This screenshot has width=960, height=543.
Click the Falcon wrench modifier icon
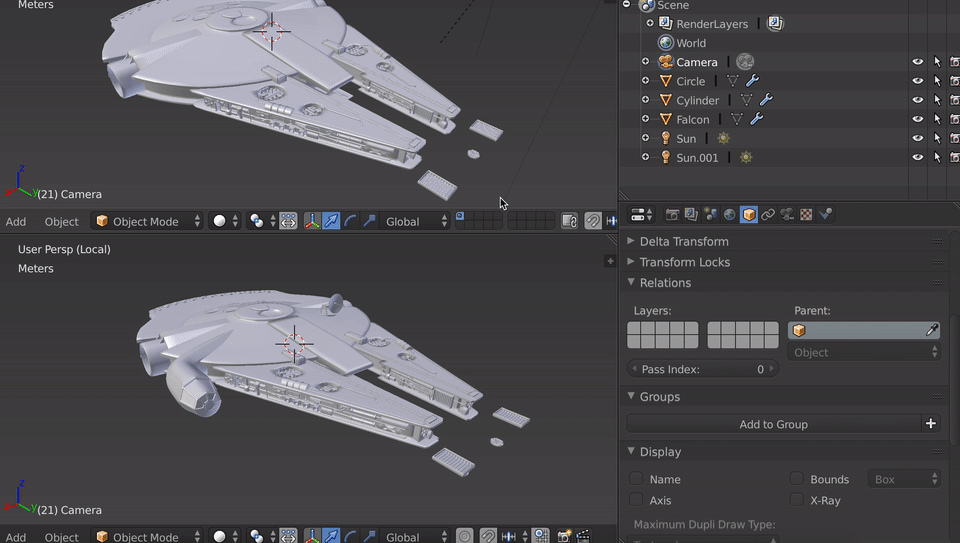pyautogui.click(x=757, y=119)
